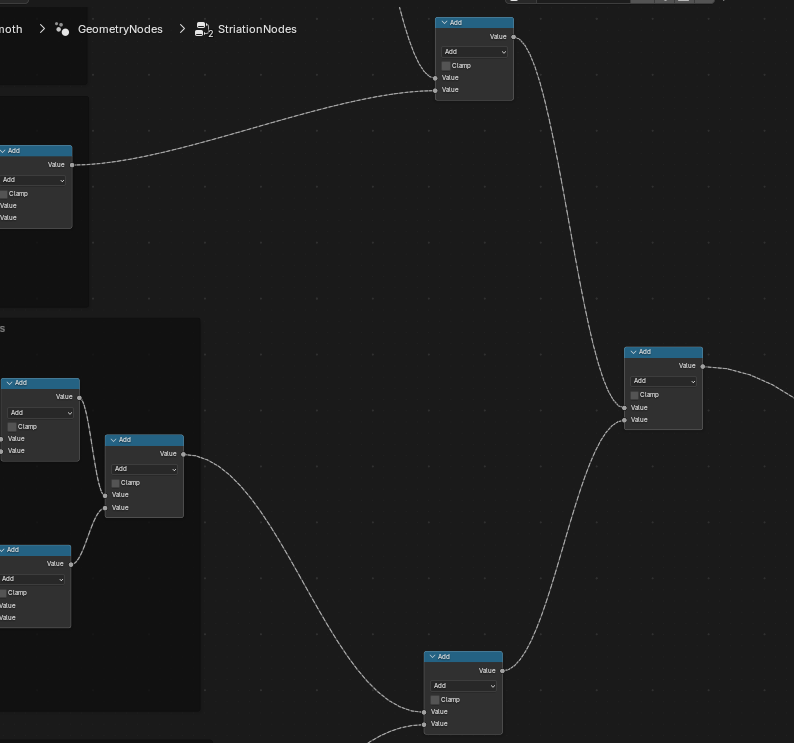Open operation dropdown on topmost Add node
Image resolution: width=794 pixels, height=743 pixels.
click(474, 52)
